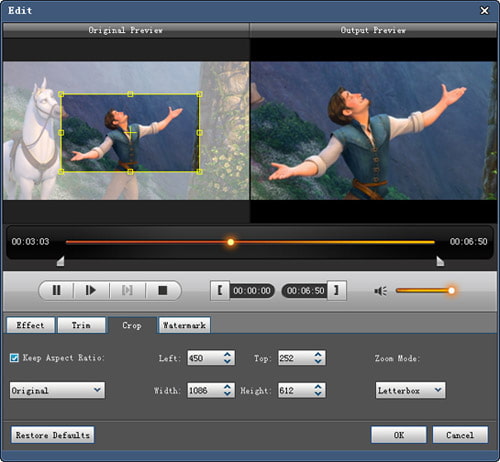The height and width of the screenshot is (462, 500).
Task: Click the top-right crop handle
Action: 199,94
